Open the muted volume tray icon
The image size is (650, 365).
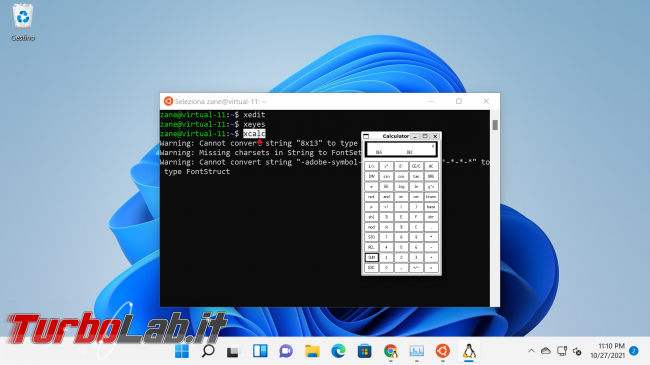point(577,352)
